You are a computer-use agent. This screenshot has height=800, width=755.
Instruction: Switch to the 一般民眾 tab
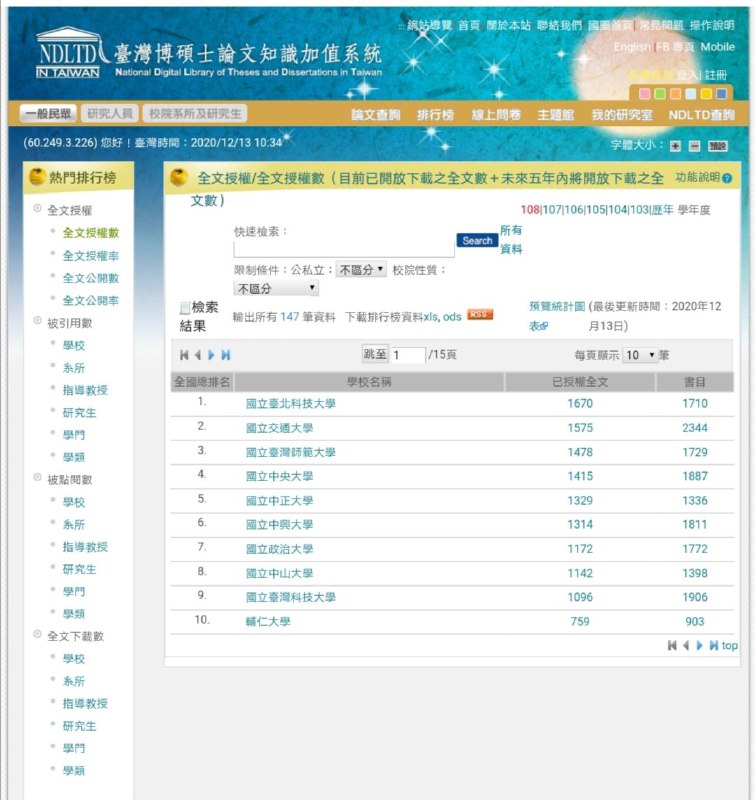click(x=48, y=113)
